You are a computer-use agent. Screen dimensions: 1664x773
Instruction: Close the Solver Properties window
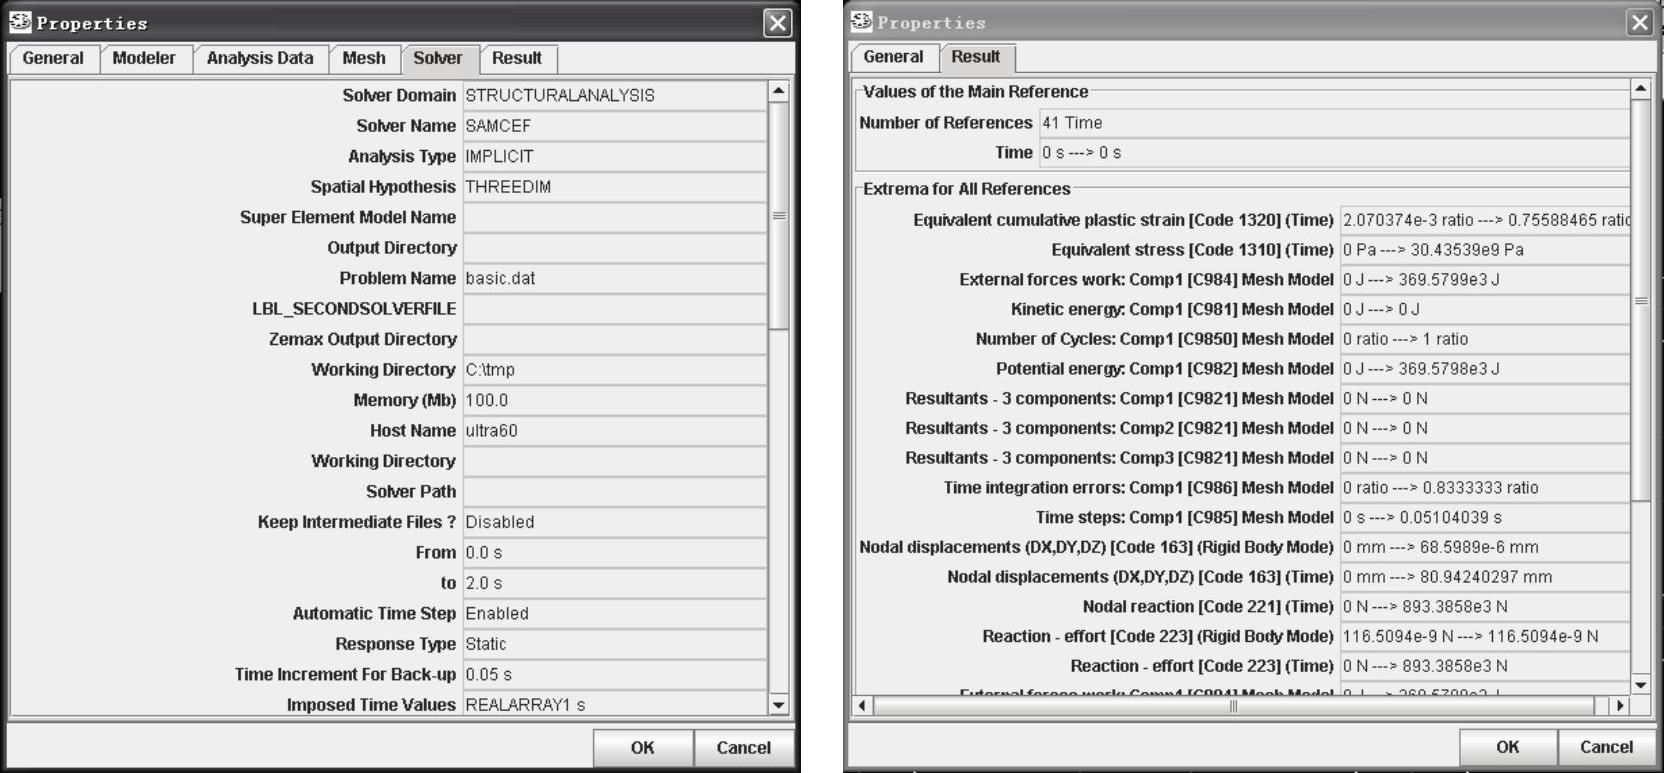click(x=778, y=23)
